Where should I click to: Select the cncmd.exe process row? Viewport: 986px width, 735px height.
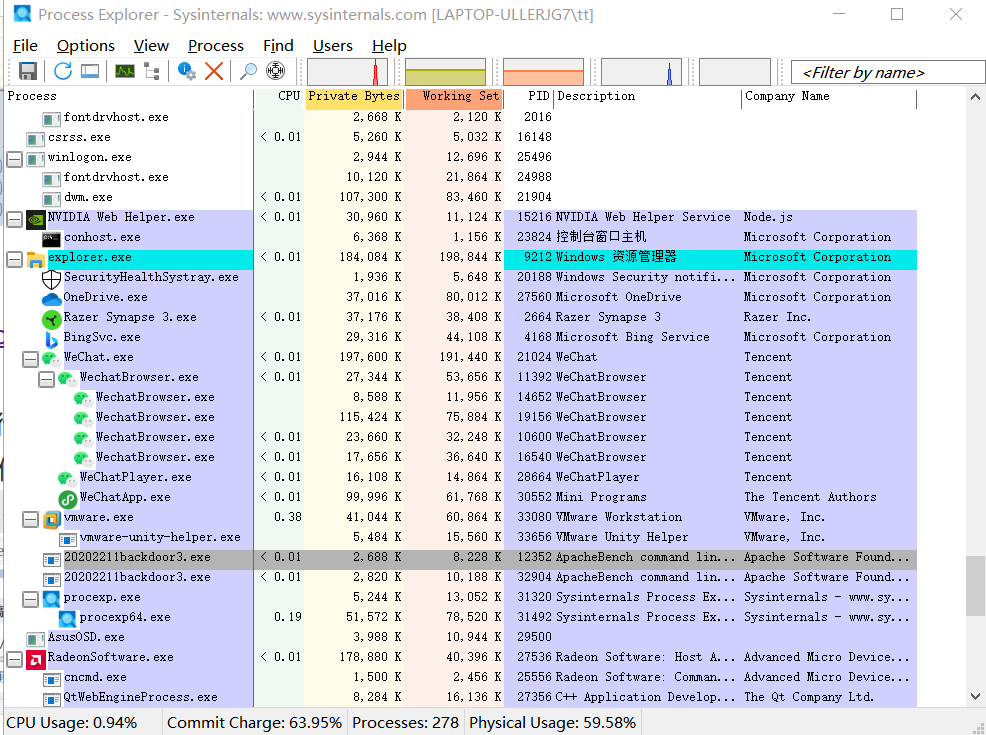pyautogui.click(x=460, y=677)
